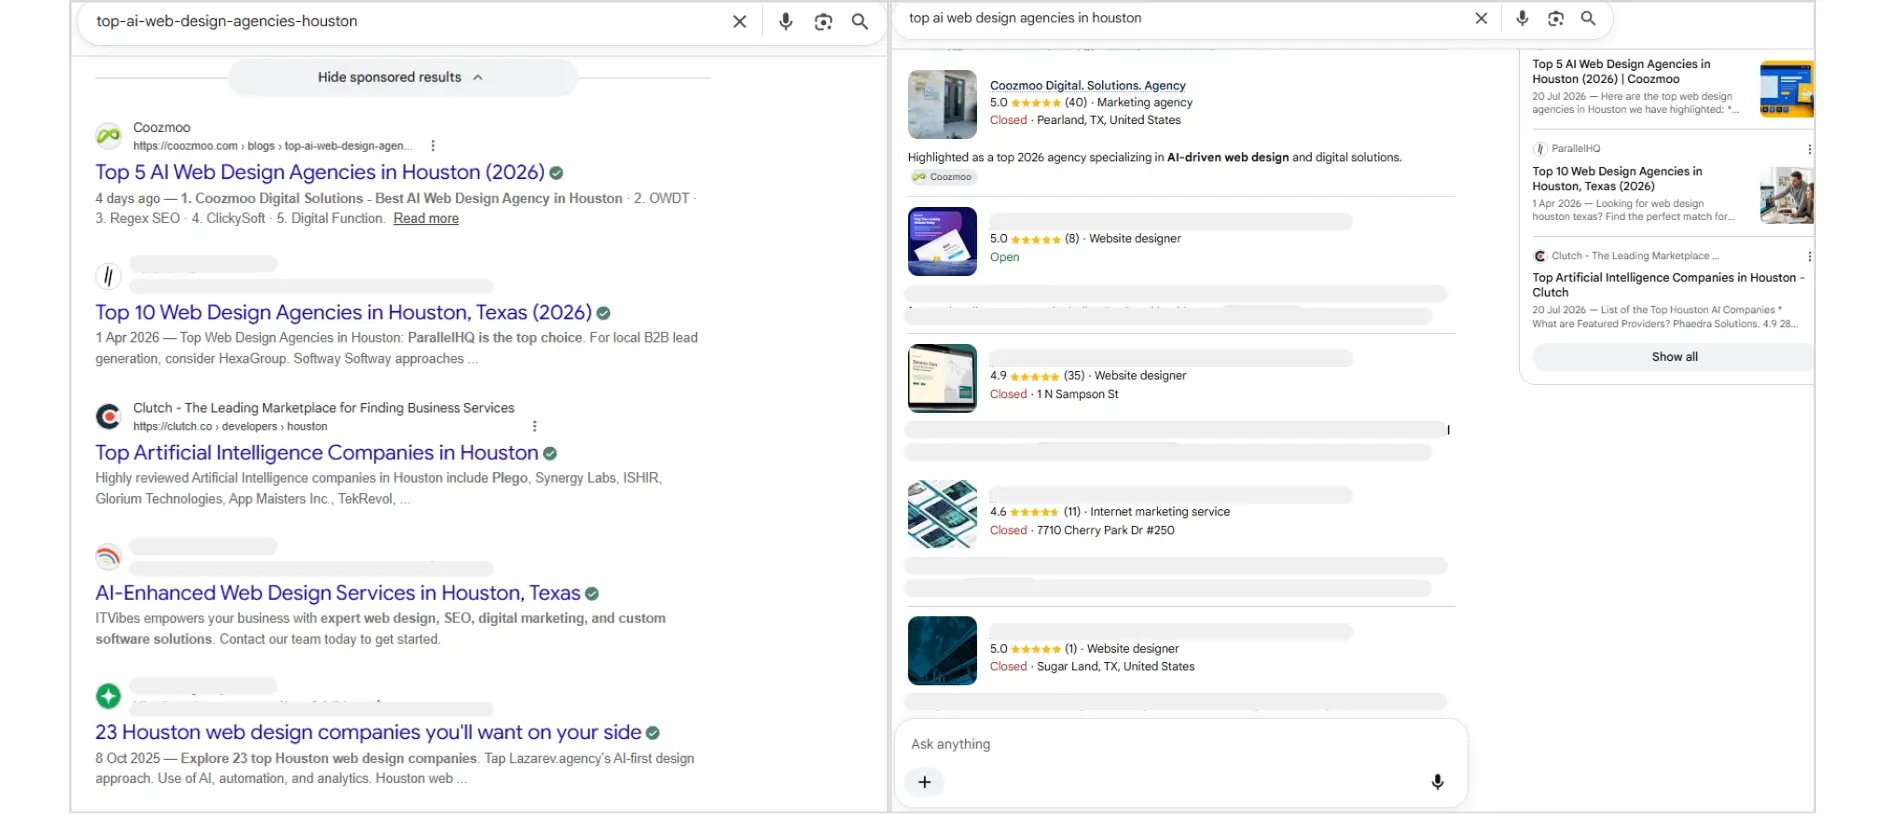
Task: Focus the Ask anything input field
Action: tap(1180, 745)
